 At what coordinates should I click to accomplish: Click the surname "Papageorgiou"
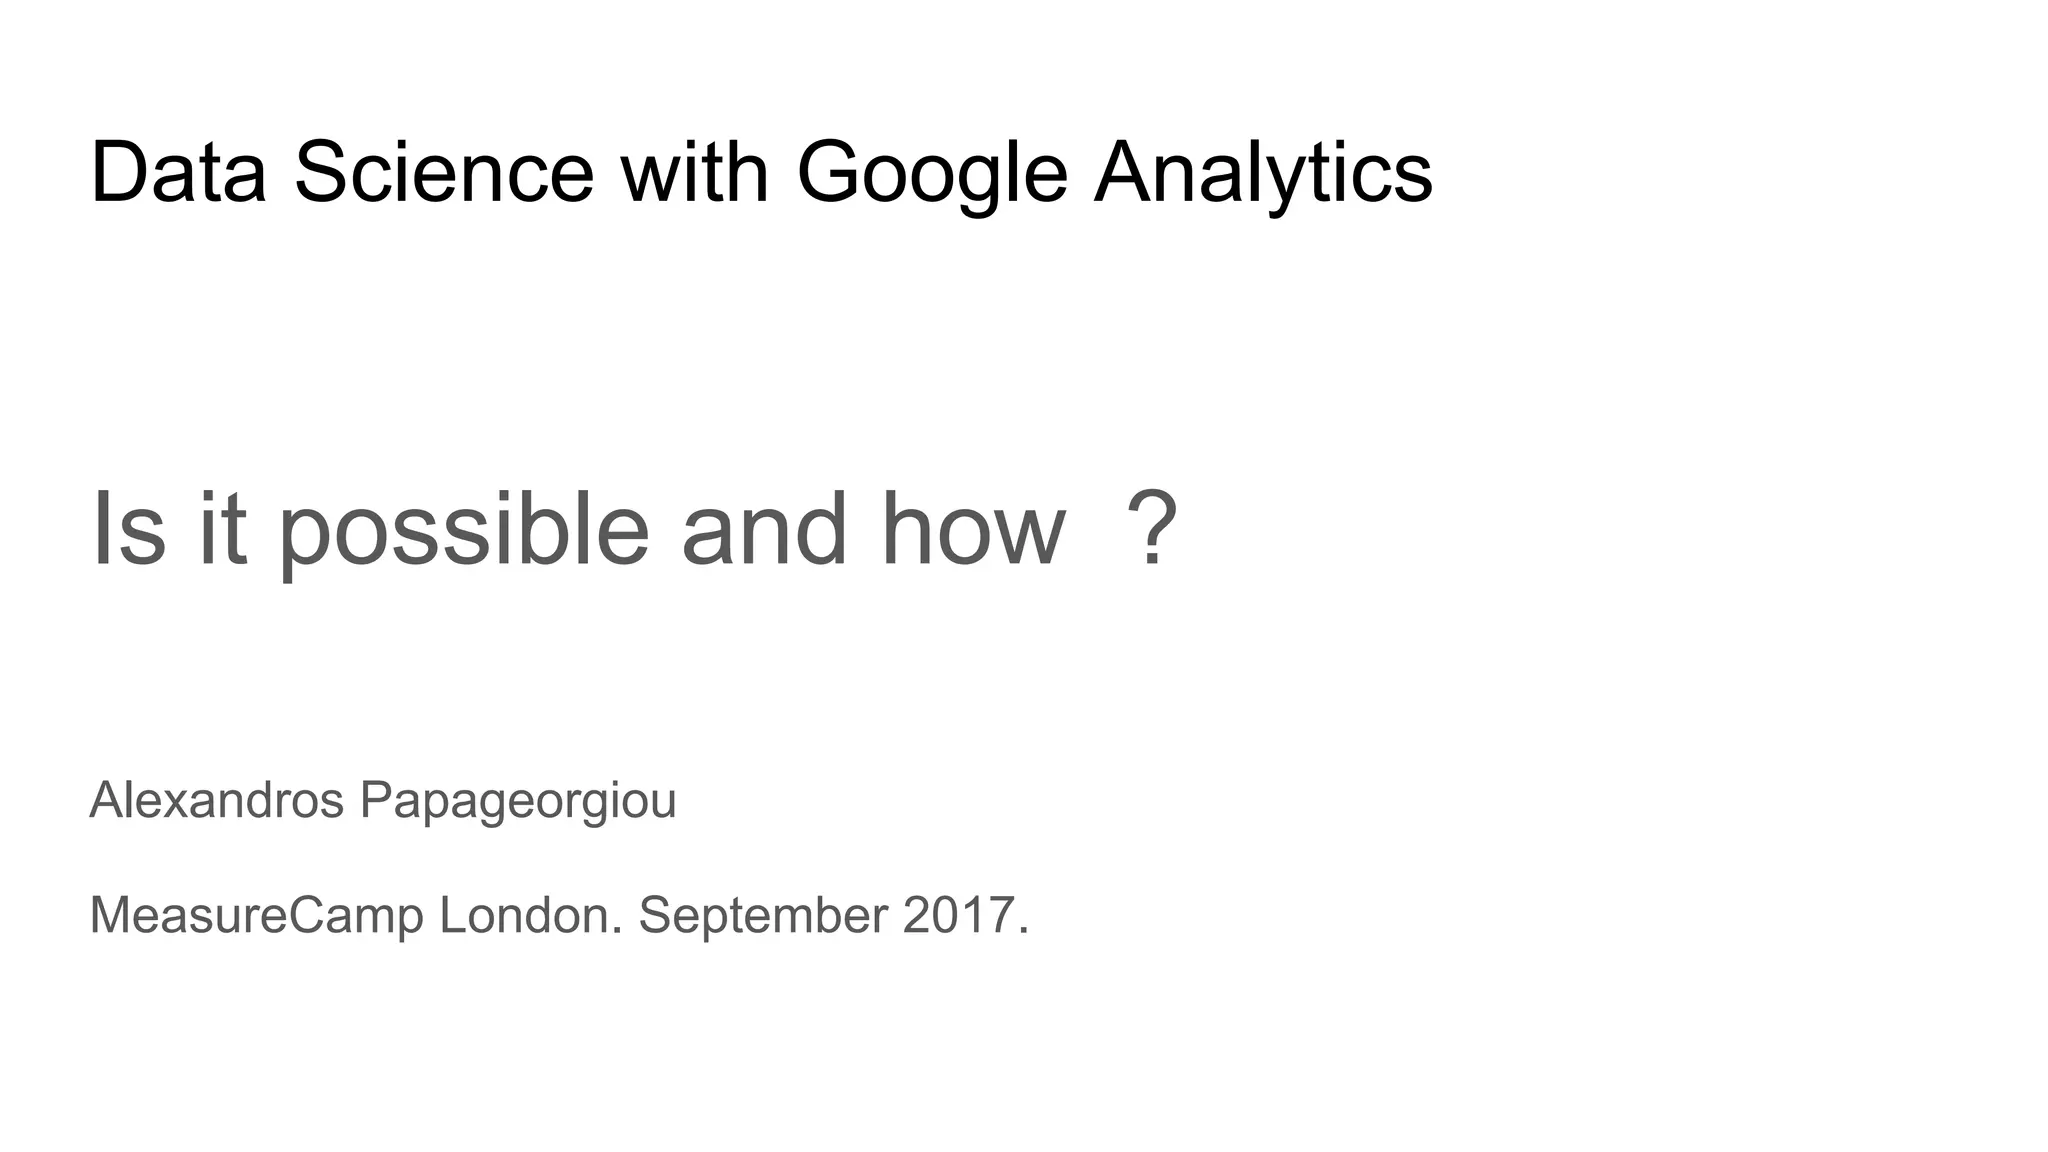click(x=518, y=804)
